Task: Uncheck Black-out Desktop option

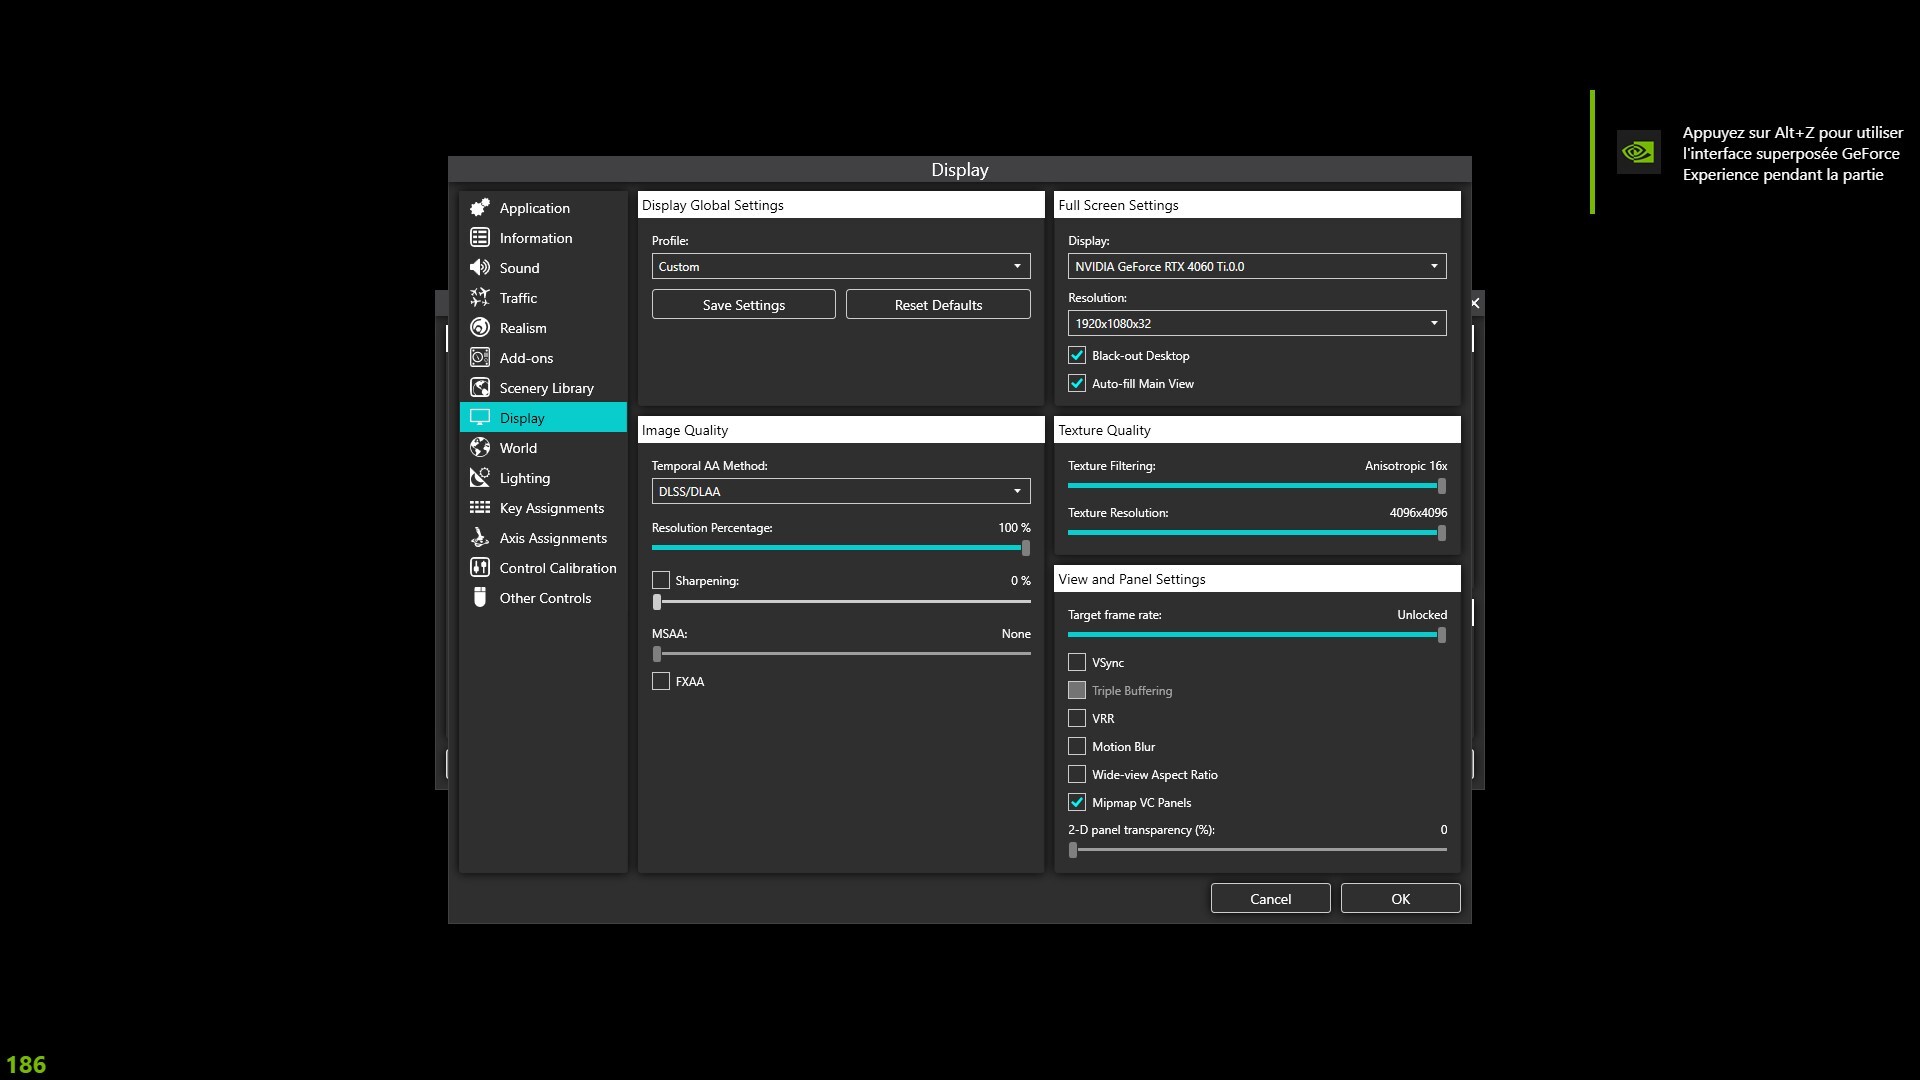Action: coord(1077,355)
